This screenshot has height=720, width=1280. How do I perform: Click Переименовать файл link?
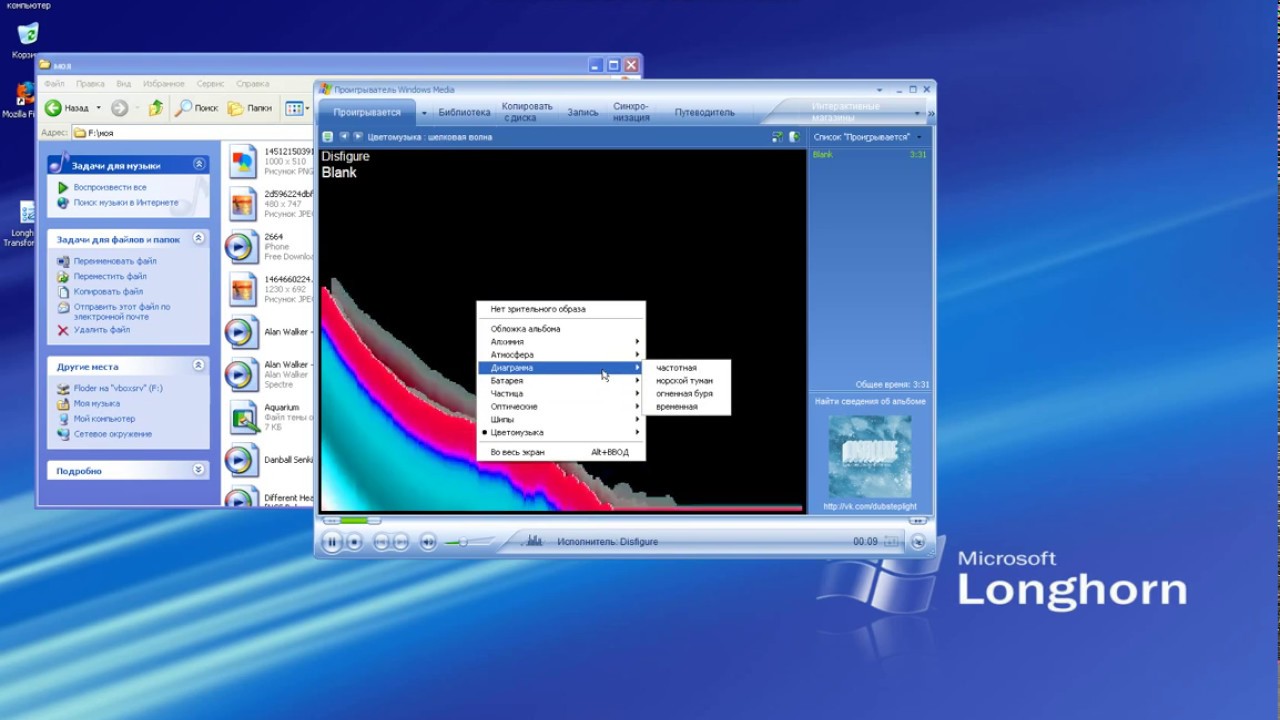[x=115, y=261]
